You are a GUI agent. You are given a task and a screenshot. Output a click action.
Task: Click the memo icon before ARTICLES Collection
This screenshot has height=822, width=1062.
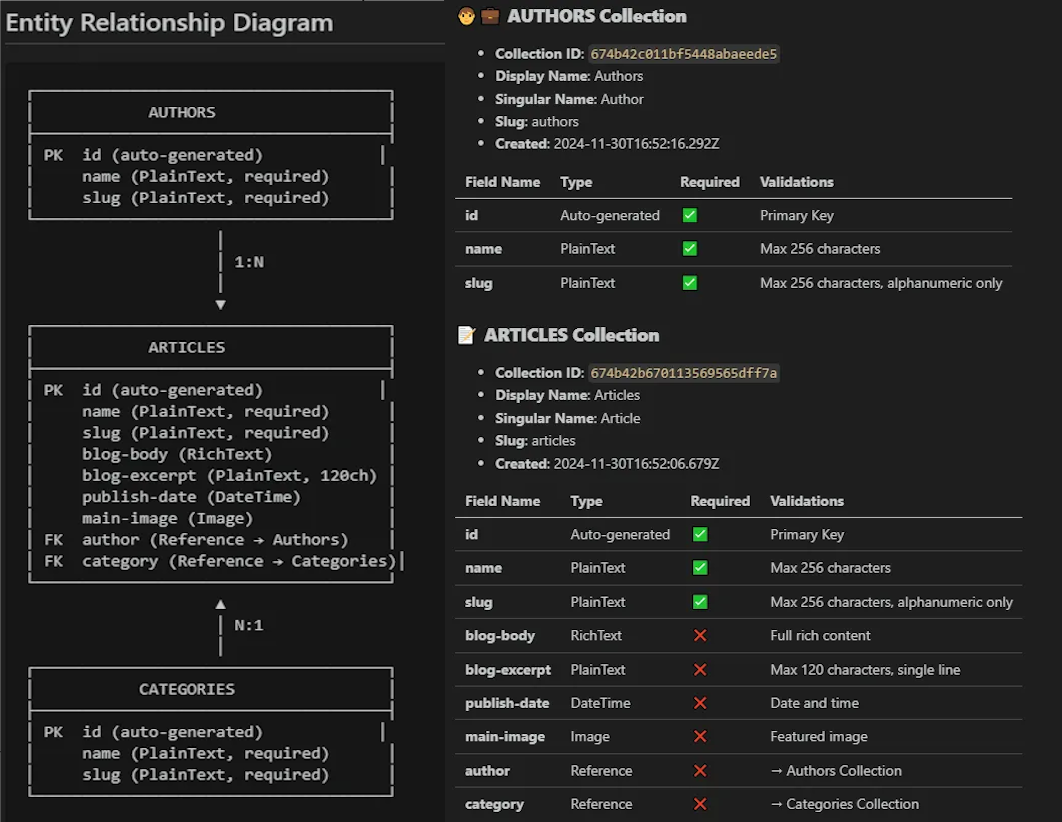pyautogui.click(x=467, y=334)
